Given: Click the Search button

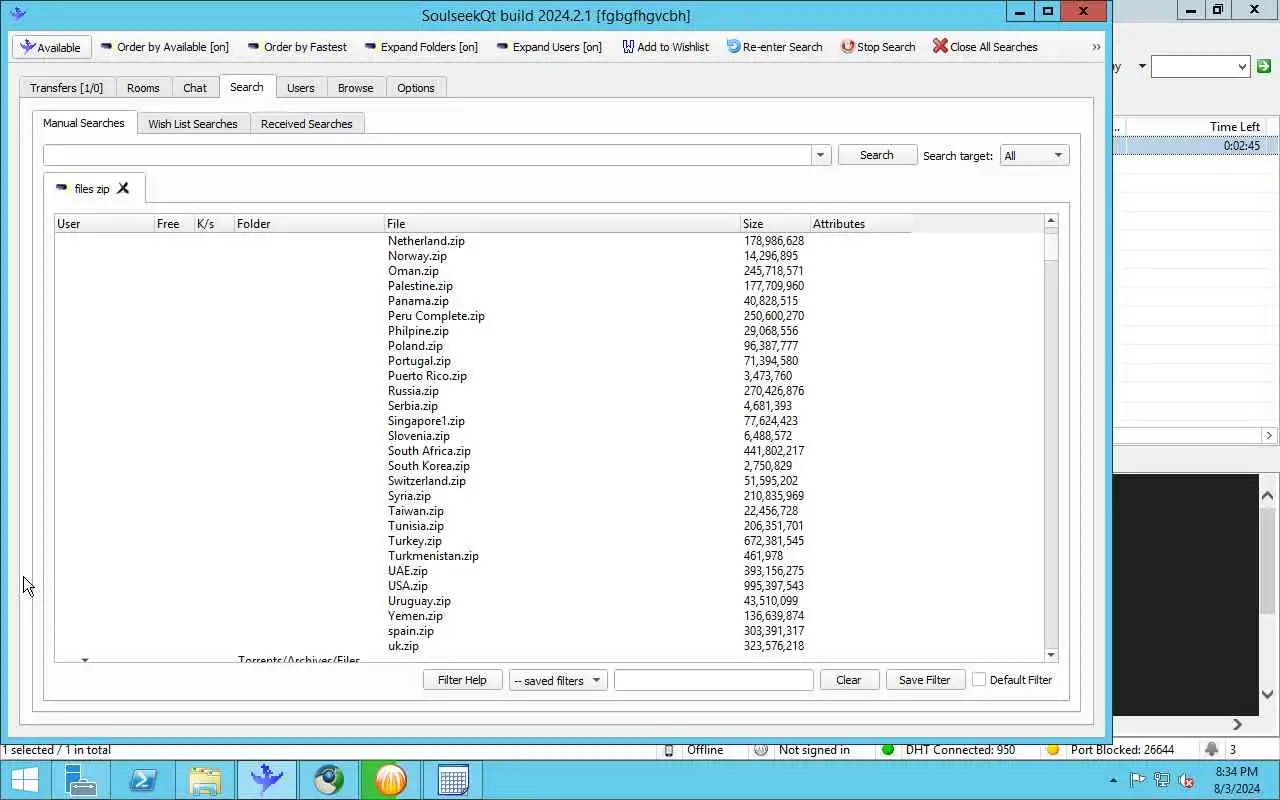Looking at the screenshot, I should click(877, 155).
